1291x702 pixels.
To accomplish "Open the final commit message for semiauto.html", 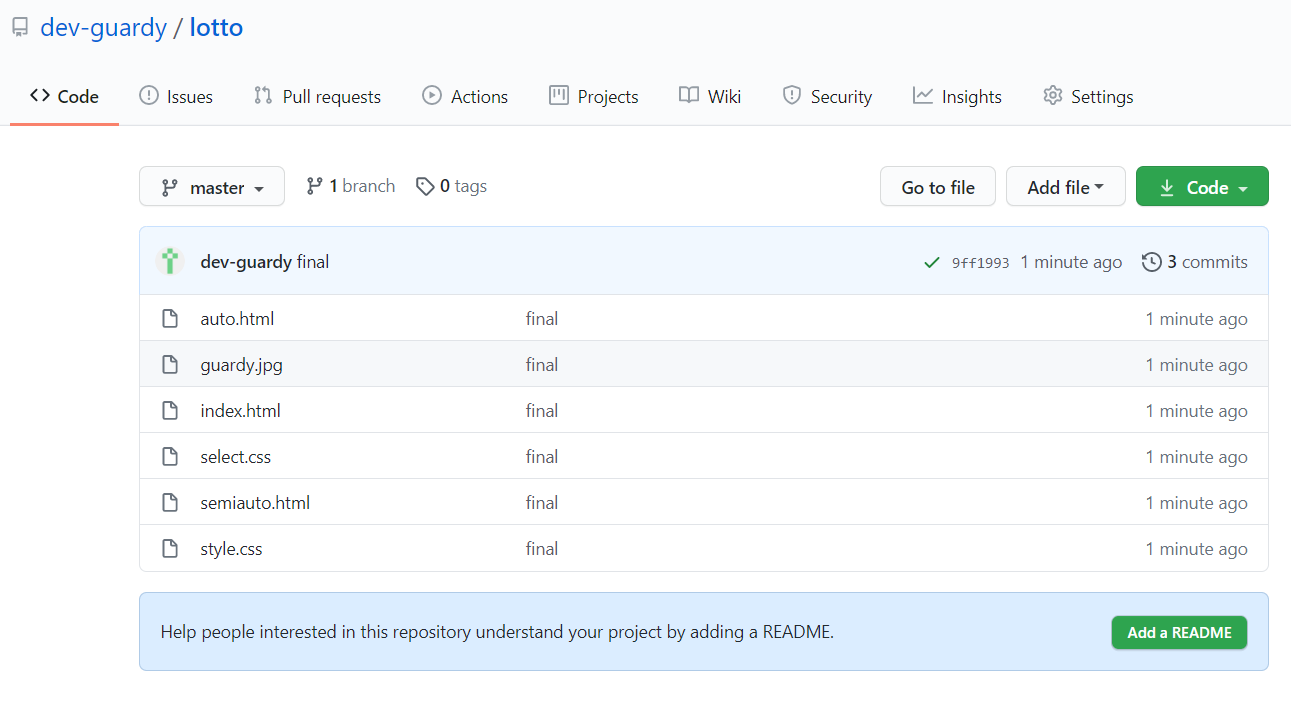I will click(542, 503).
